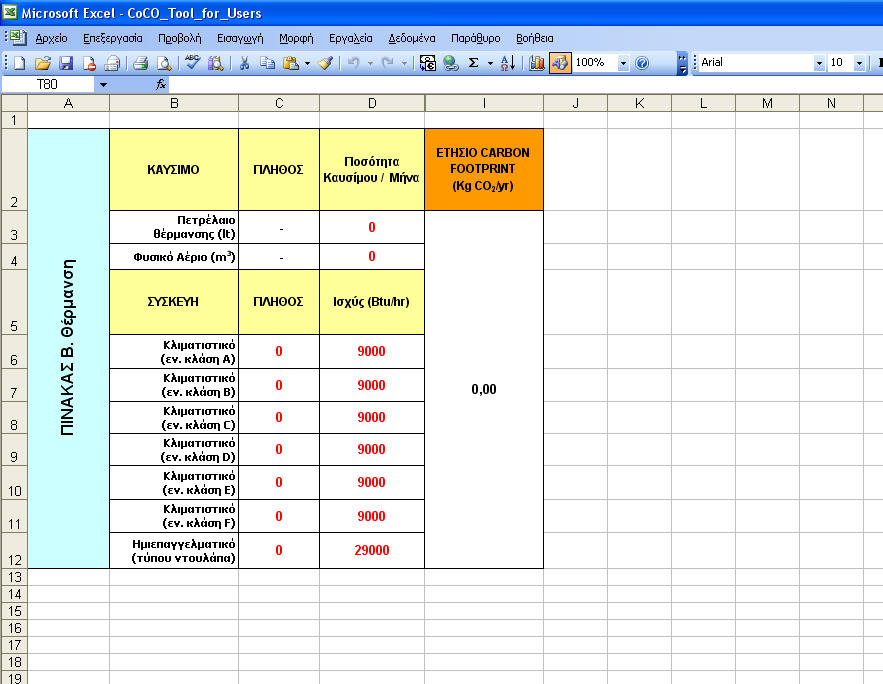Open the Επεξεργασία menu
883x684 pixels.
[113, 38]
